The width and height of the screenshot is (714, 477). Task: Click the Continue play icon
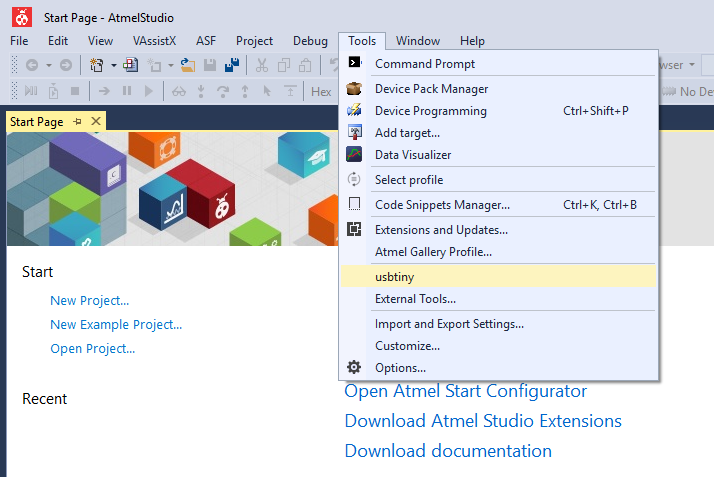148,91
